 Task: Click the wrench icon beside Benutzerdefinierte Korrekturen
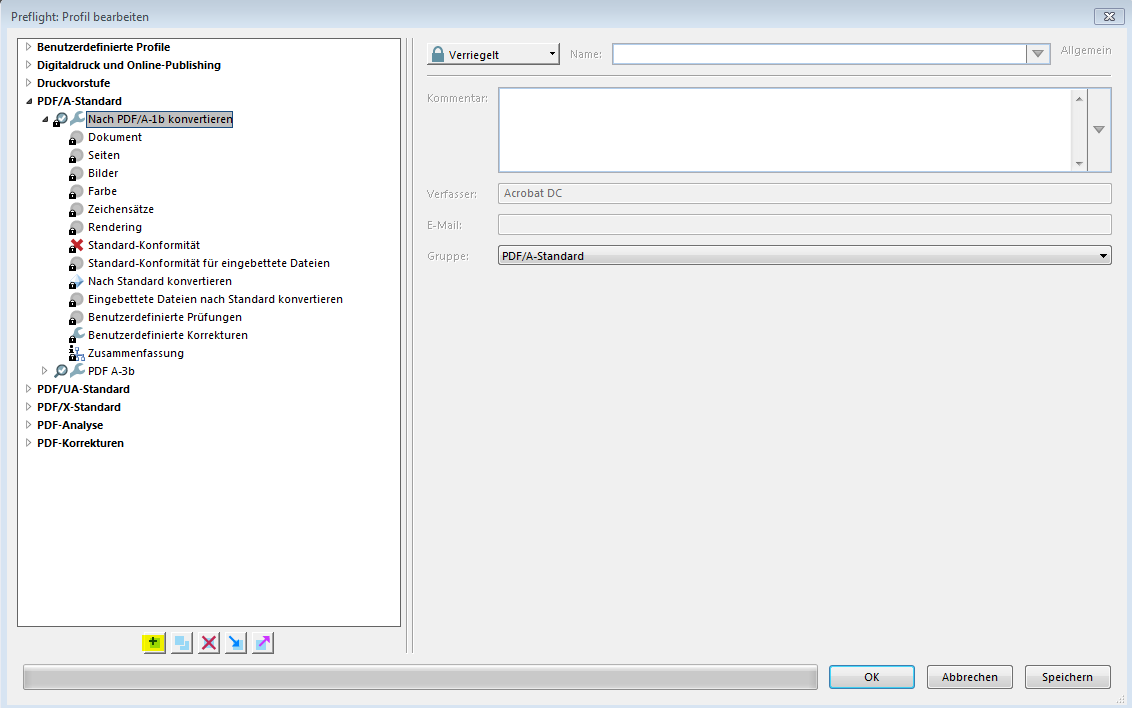click(76, 335)
